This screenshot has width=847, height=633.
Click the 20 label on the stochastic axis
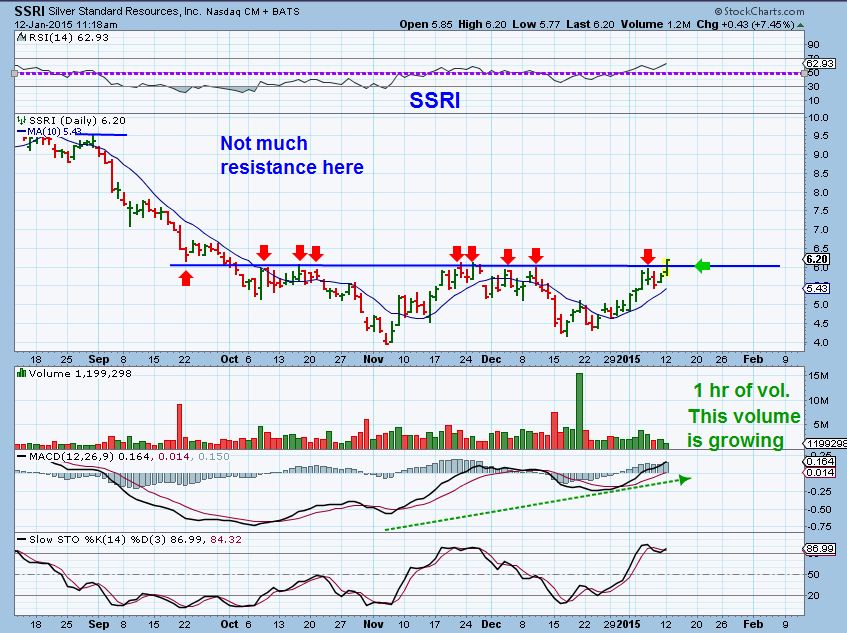tap(814, 595)
